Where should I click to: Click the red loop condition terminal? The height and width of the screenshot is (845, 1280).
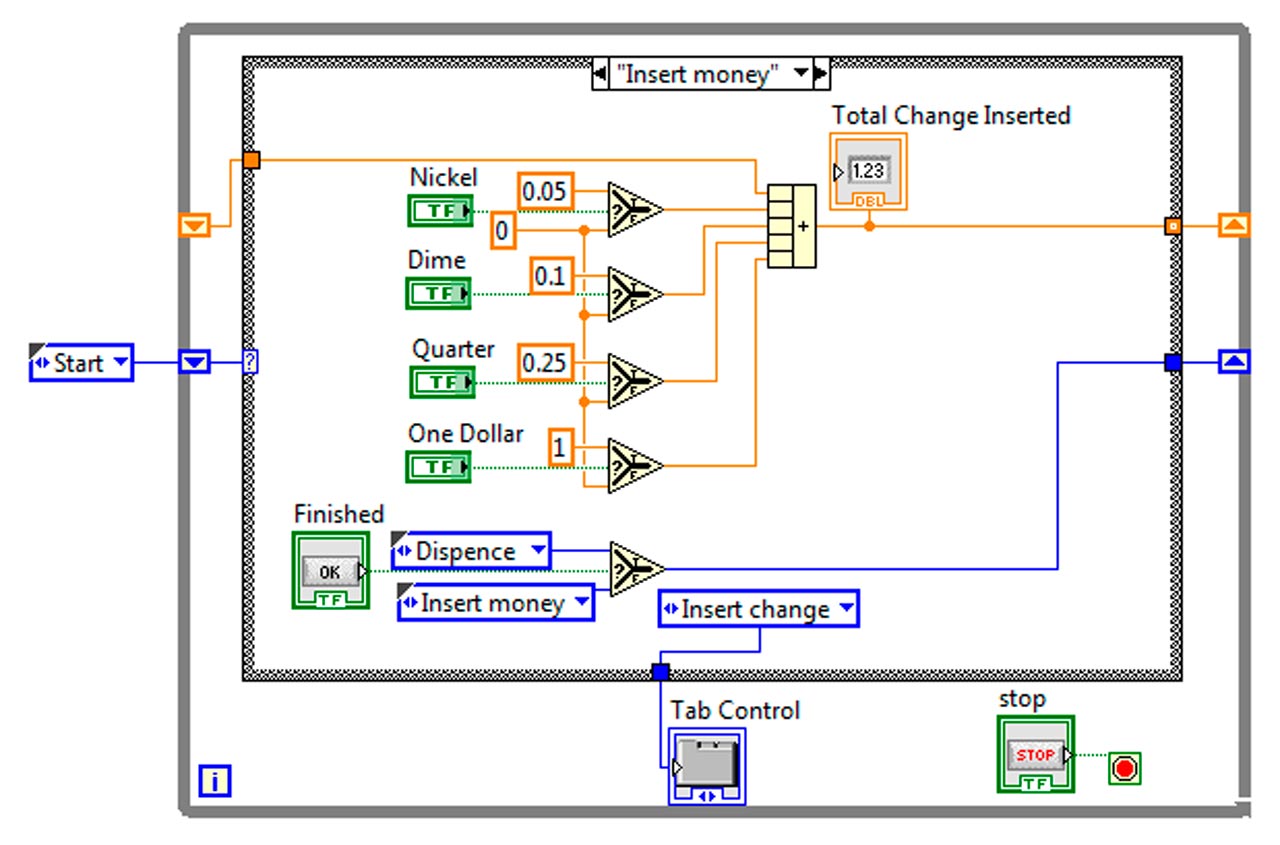click(1123, 768)
